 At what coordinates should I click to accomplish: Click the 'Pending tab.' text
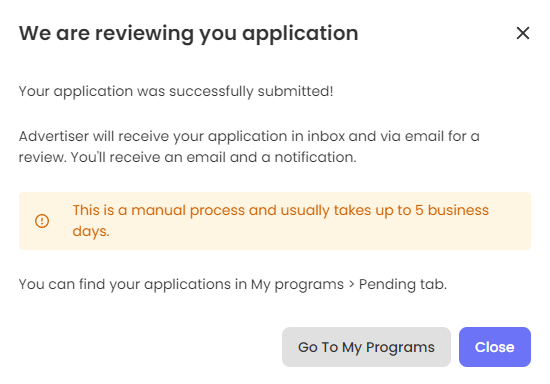click(403, 284)
